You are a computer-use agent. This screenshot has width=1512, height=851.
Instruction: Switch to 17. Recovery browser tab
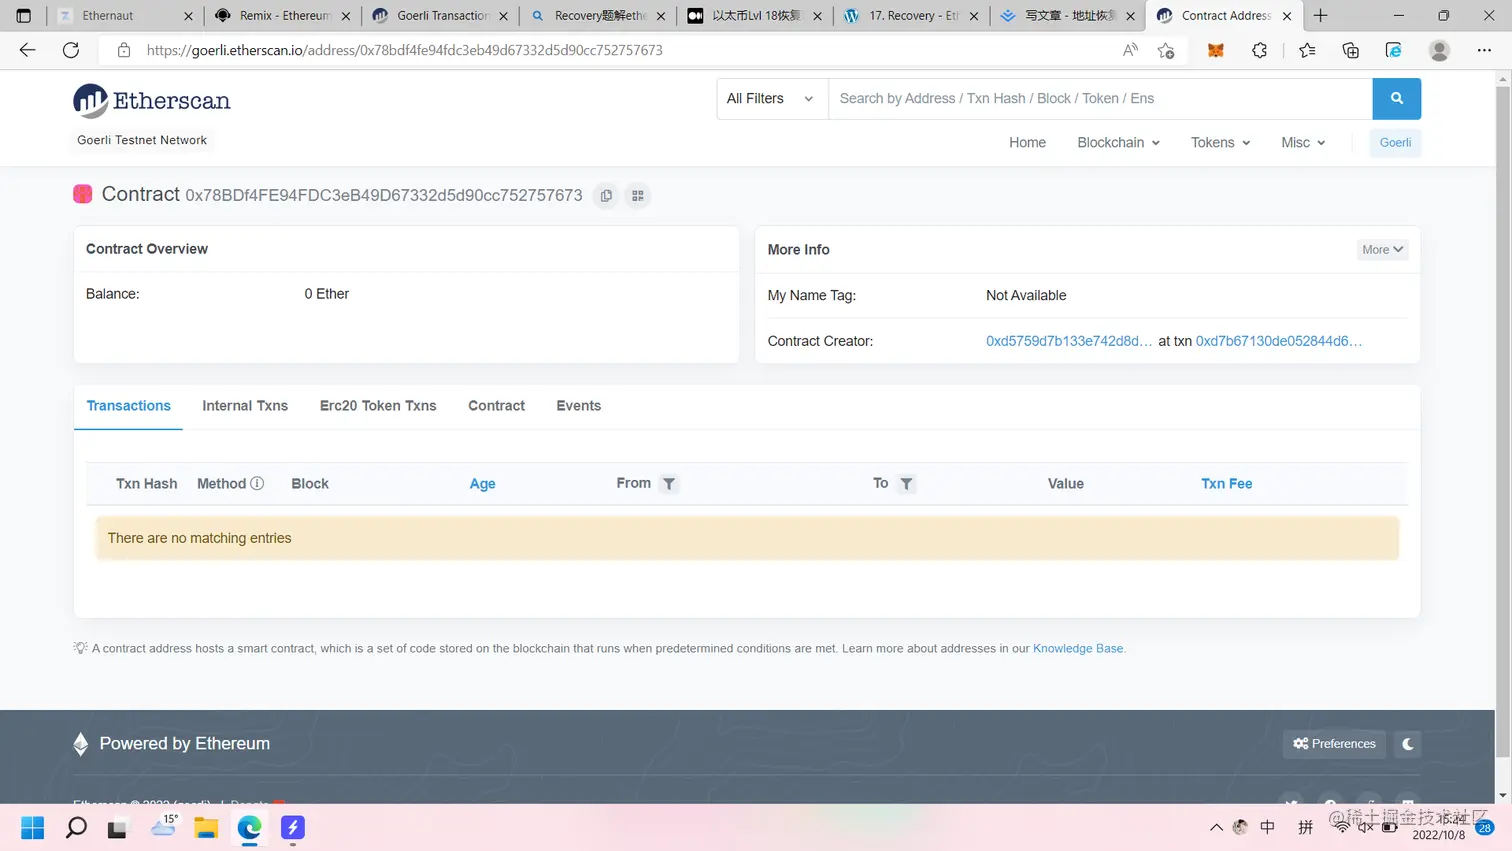pos(910,16)
